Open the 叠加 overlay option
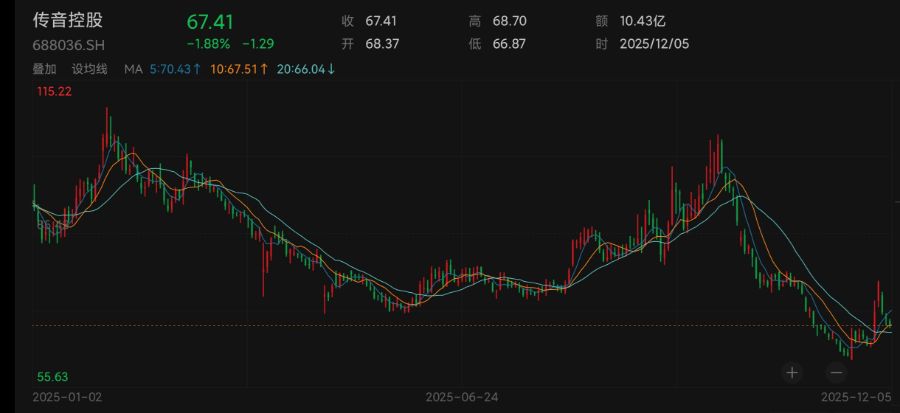The image size is (900, 413). tap(45, 69)
